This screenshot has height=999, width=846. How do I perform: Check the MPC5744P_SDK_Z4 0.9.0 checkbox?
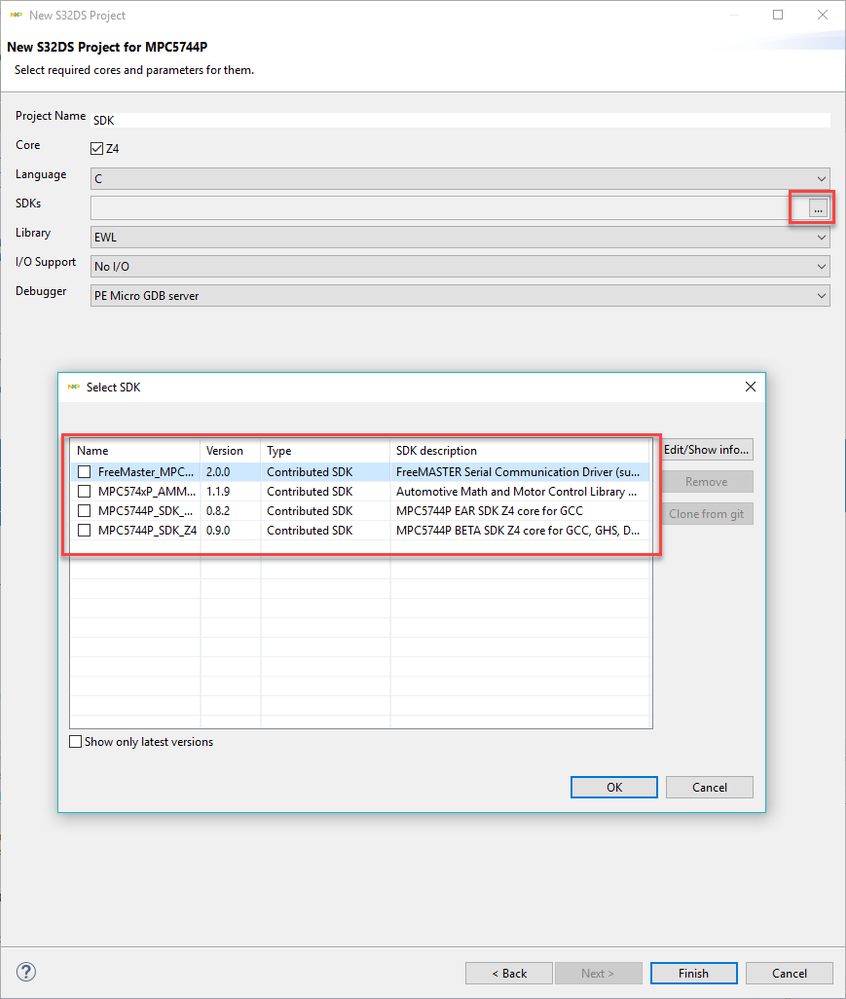tap(84, 531)
